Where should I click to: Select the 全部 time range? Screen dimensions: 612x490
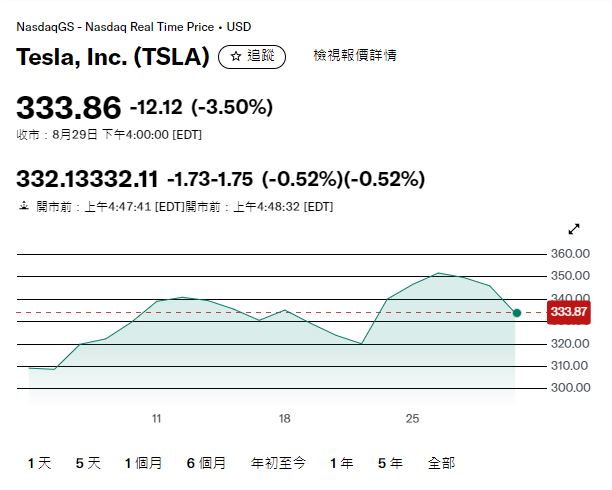(x=441, y=463)
